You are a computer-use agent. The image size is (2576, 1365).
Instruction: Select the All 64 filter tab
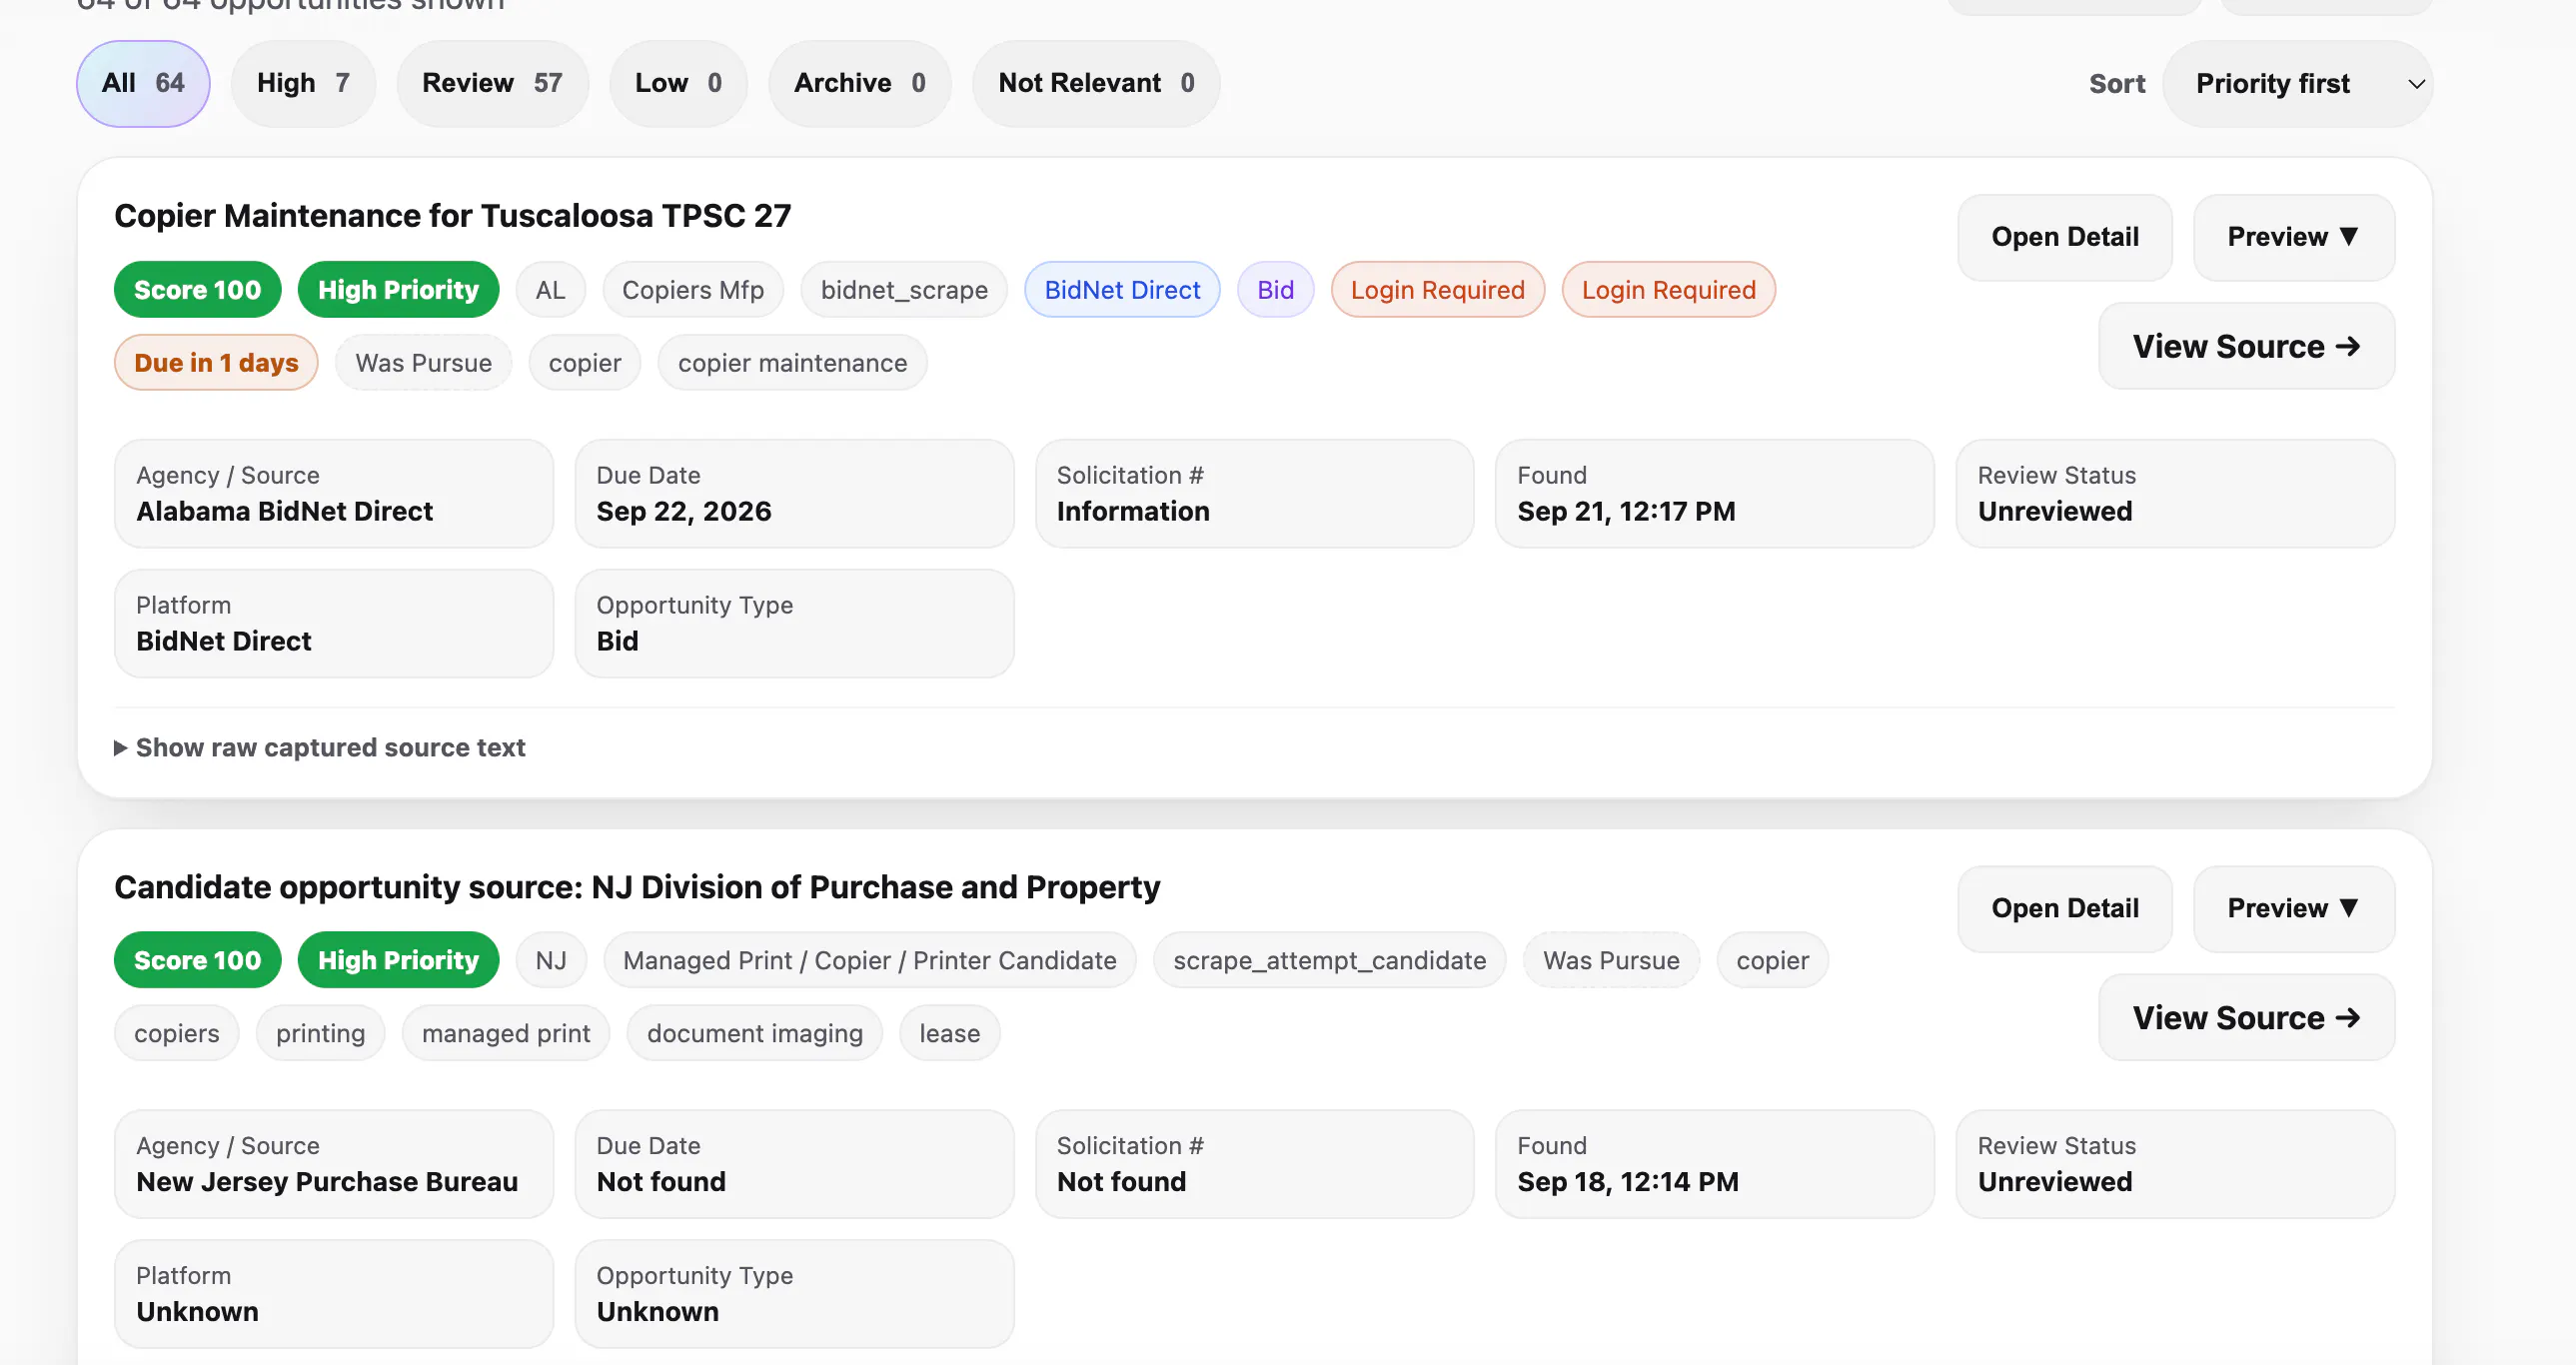pos(143,83)
